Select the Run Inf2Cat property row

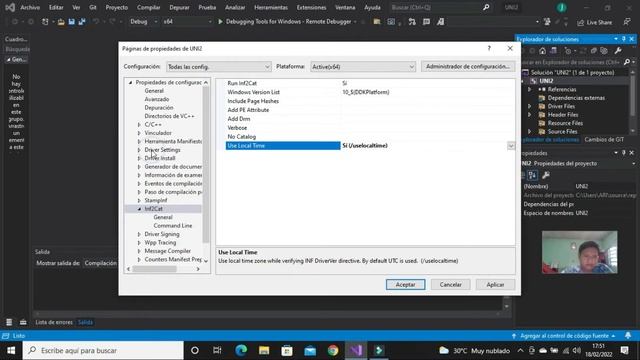tap(369, 83)
